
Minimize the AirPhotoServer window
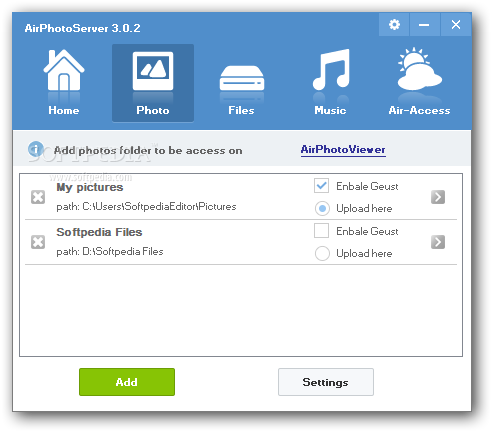tap(424, 25)
